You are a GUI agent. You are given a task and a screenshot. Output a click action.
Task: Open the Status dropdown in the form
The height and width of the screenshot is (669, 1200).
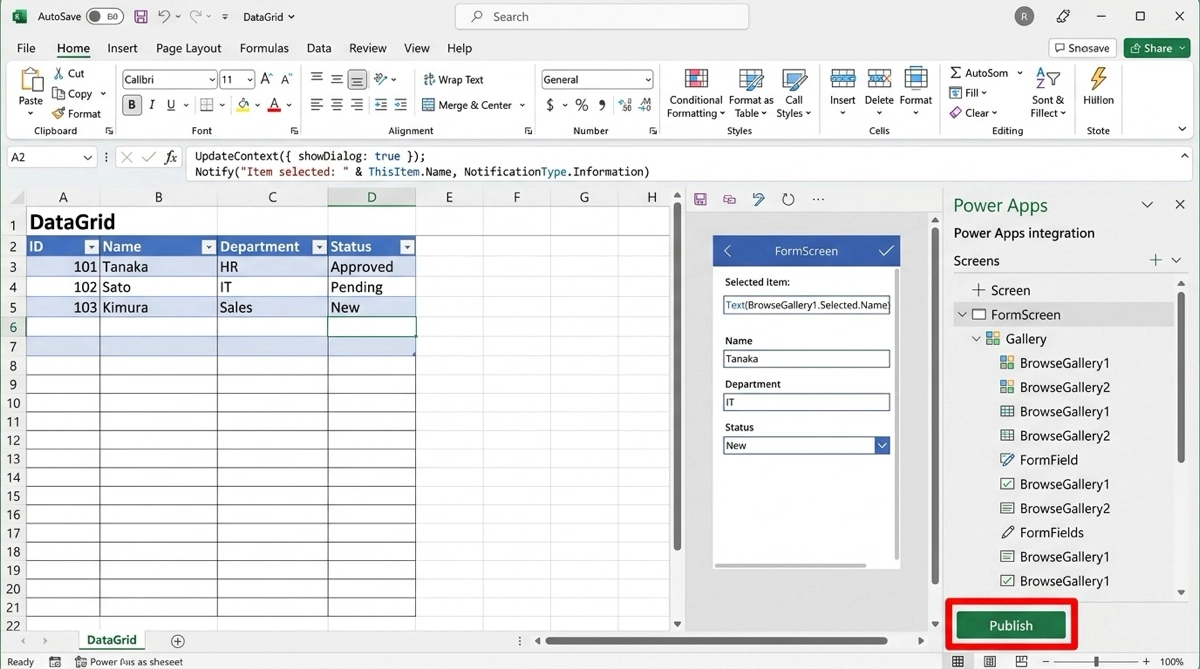pos(882,446)
